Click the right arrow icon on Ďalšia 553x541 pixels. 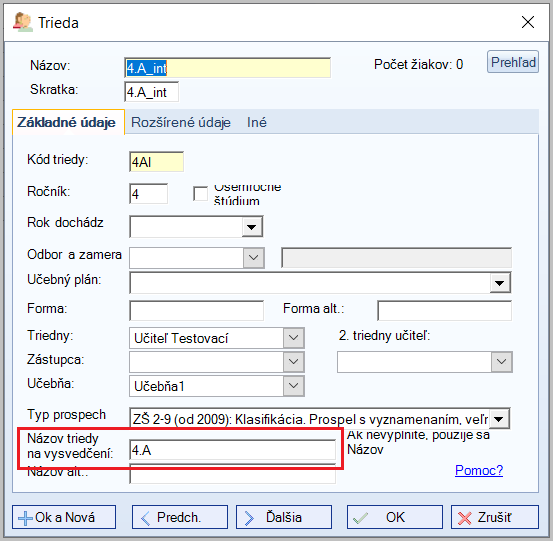249,518
